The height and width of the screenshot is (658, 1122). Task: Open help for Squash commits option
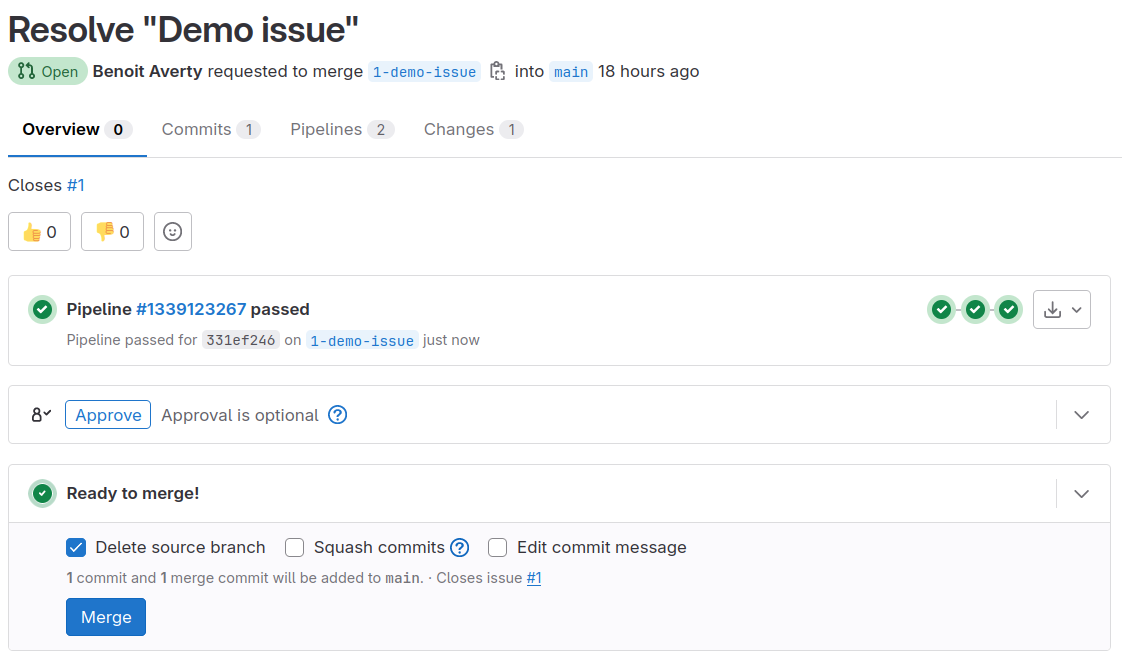(x=459, y=547)
